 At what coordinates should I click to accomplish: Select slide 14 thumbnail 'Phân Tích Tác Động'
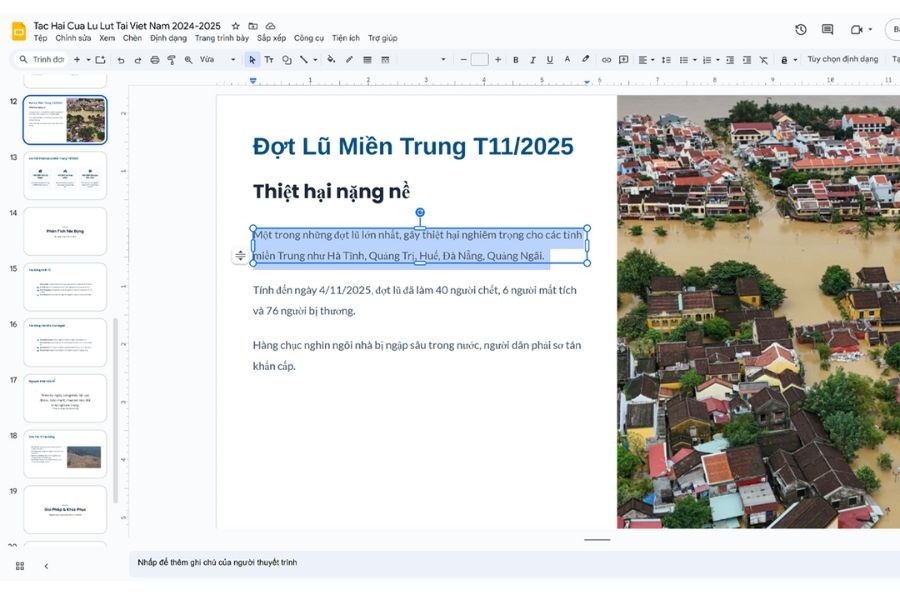[x=65, y=231]
